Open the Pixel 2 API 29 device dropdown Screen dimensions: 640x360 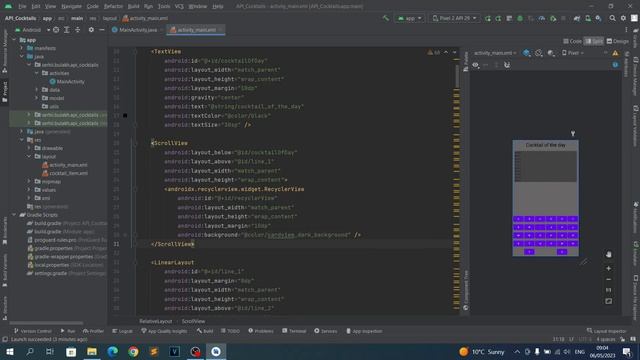pyautogui.click(x=454, y=18)
